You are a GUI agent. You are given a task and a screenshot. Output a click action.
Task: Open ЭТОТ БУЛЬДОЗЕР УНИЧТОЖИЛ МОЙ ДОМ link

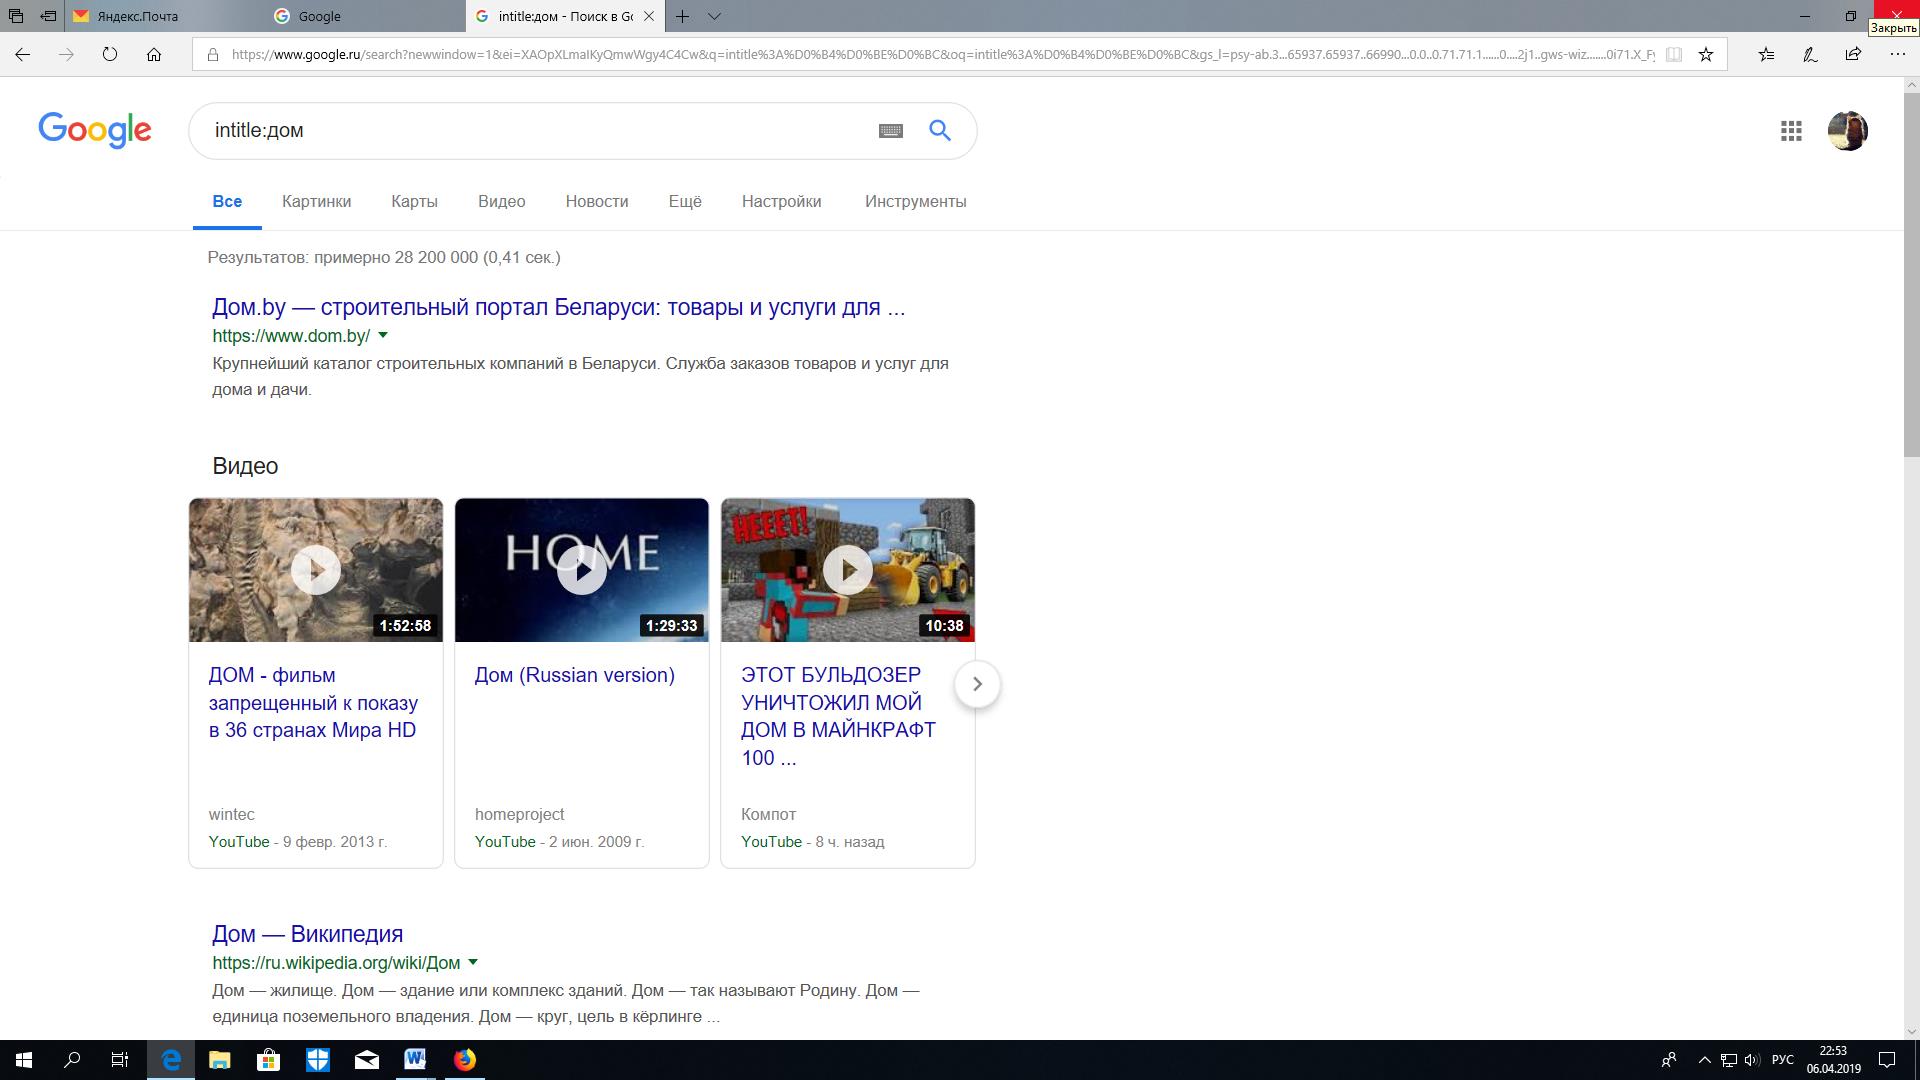click(838, 717)
